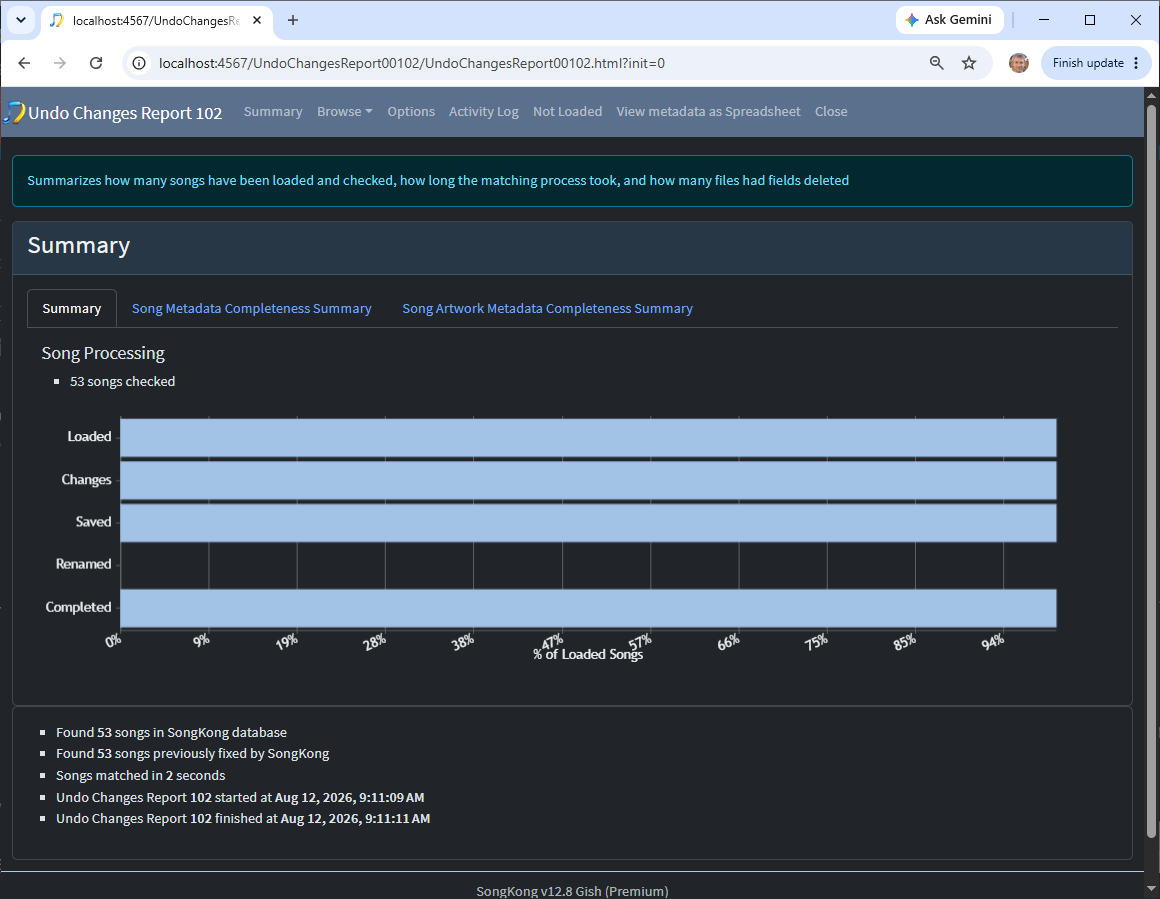Open the Not Loaded navbar item
The height and width of the screenshot is (899, 1160).
tap(567, 112)
